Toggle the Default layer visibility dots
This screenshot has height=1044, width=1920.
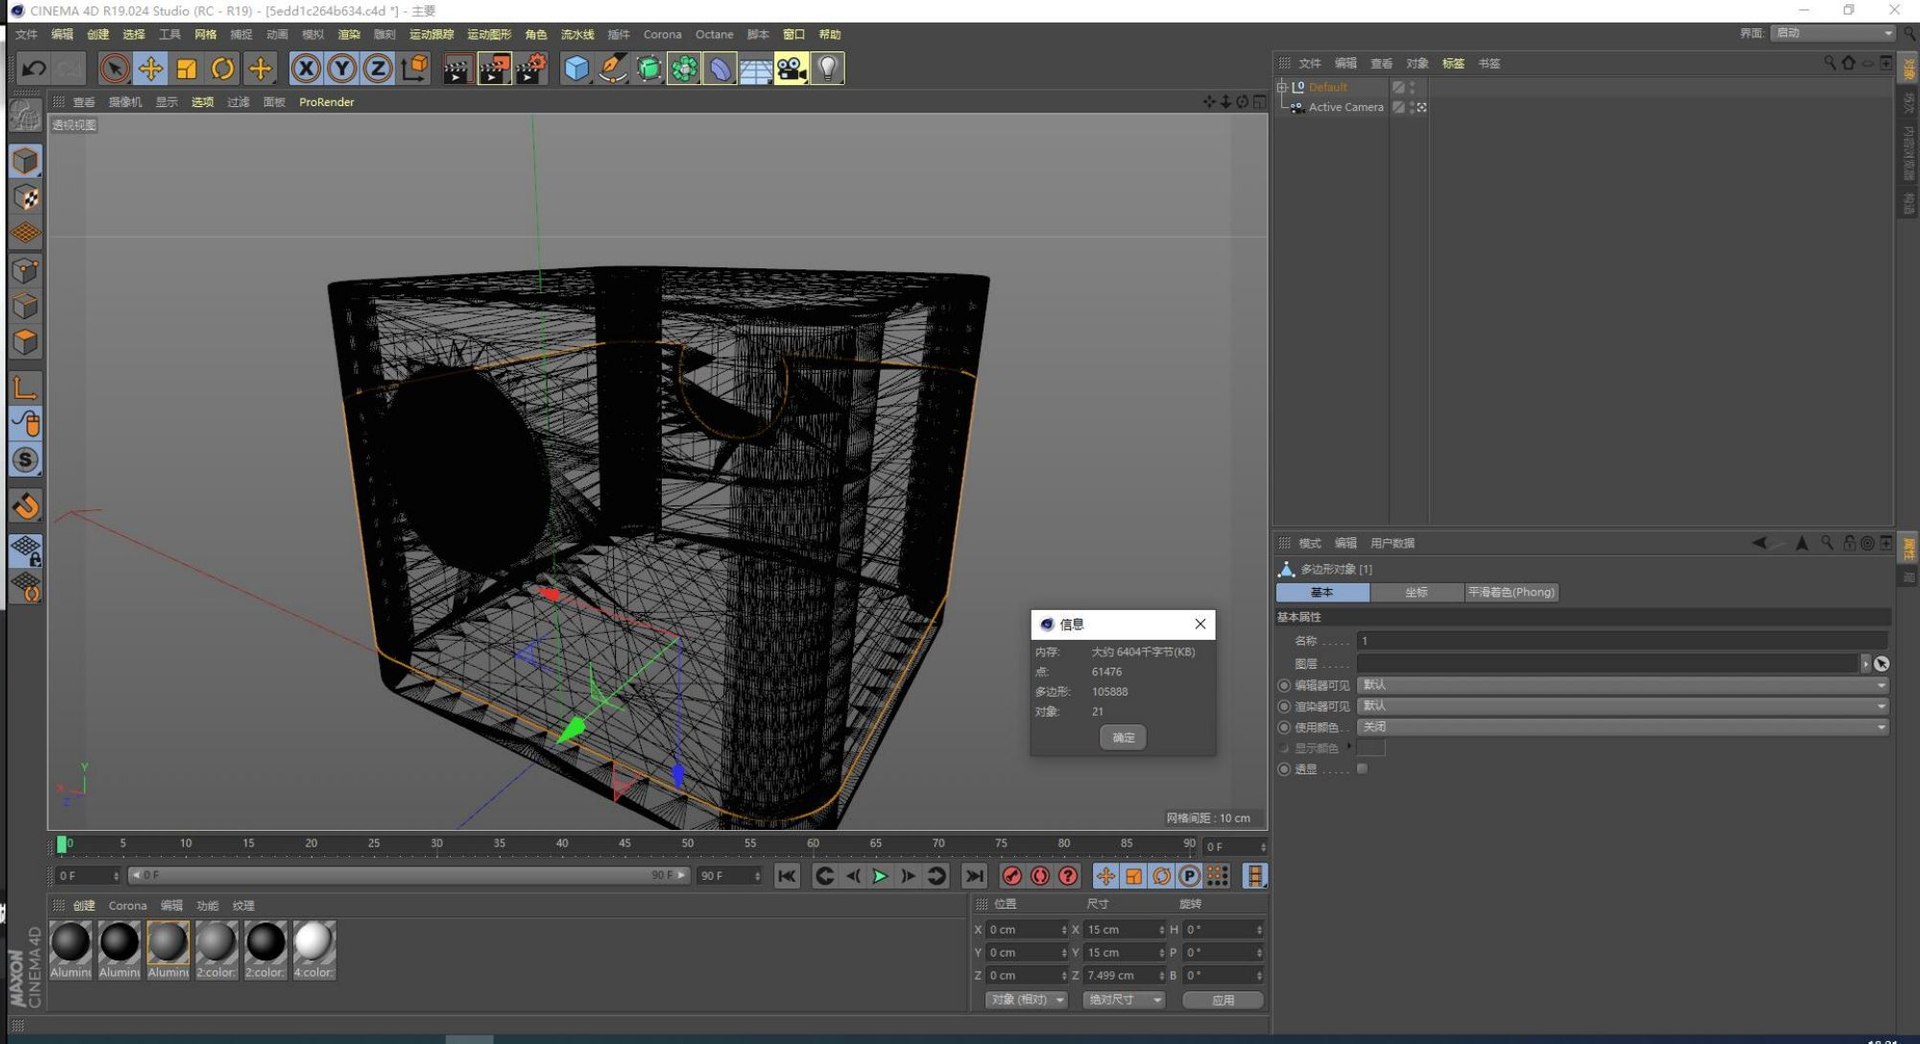click(x=1412, y=87)
